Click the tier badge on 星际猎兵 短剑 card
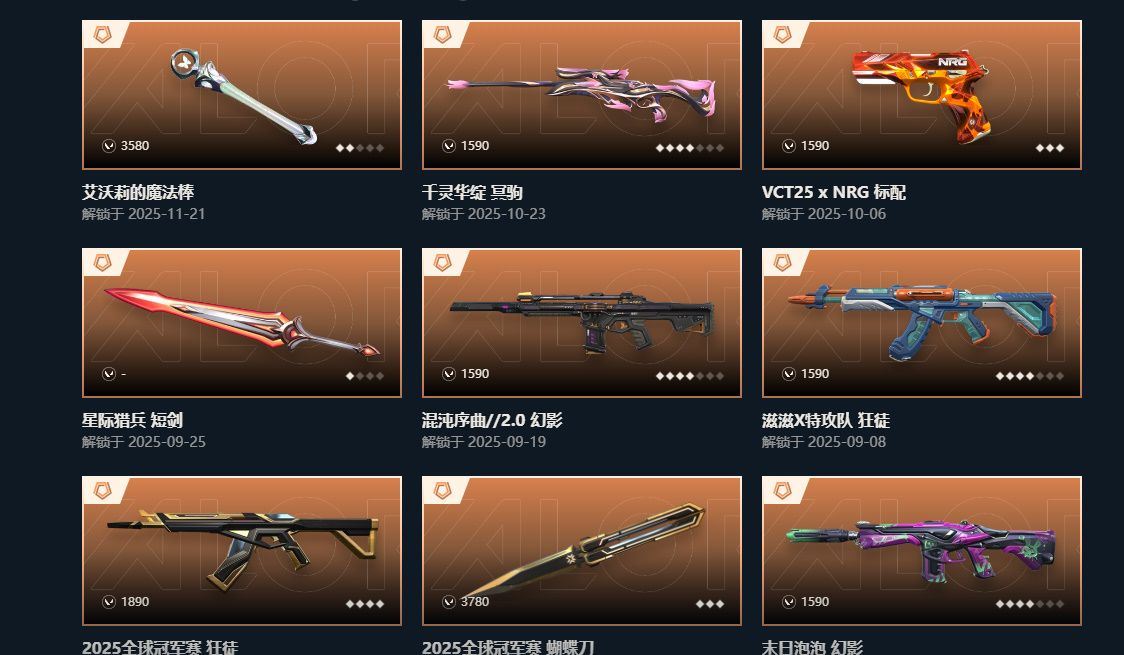The height and width of the screenshot is (655, 1124). coord(103,262)
